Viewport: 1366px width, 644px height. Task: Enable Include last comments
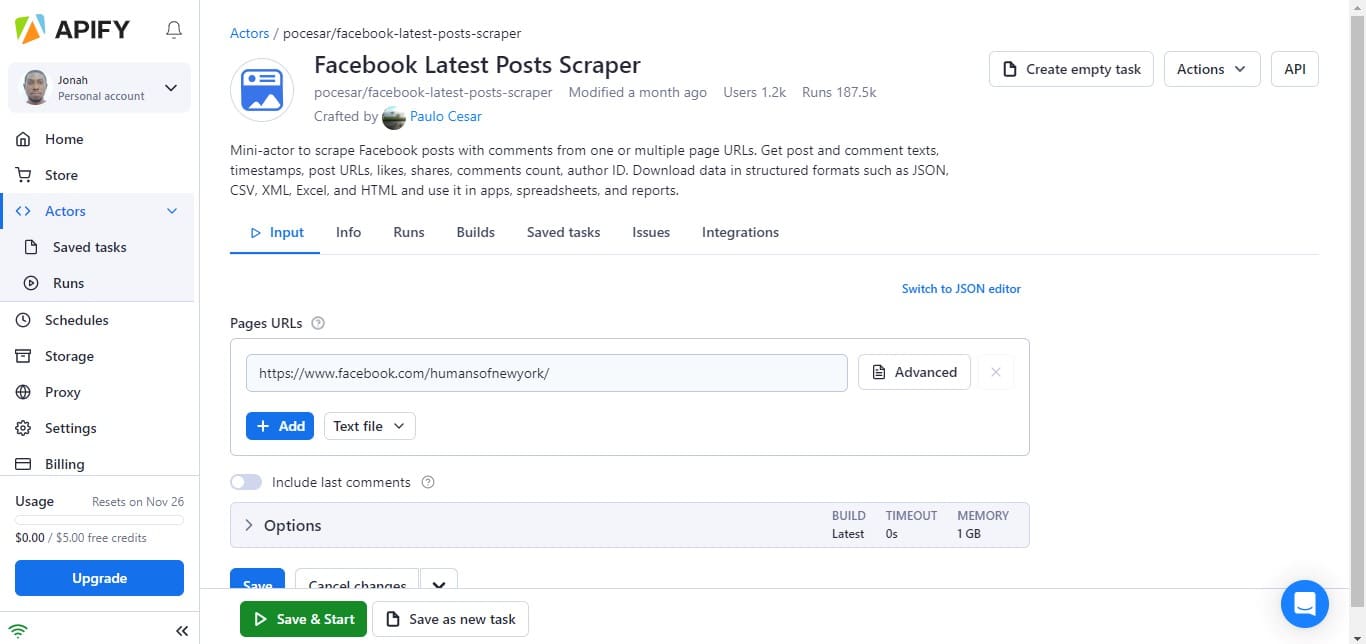click(246, 481)
